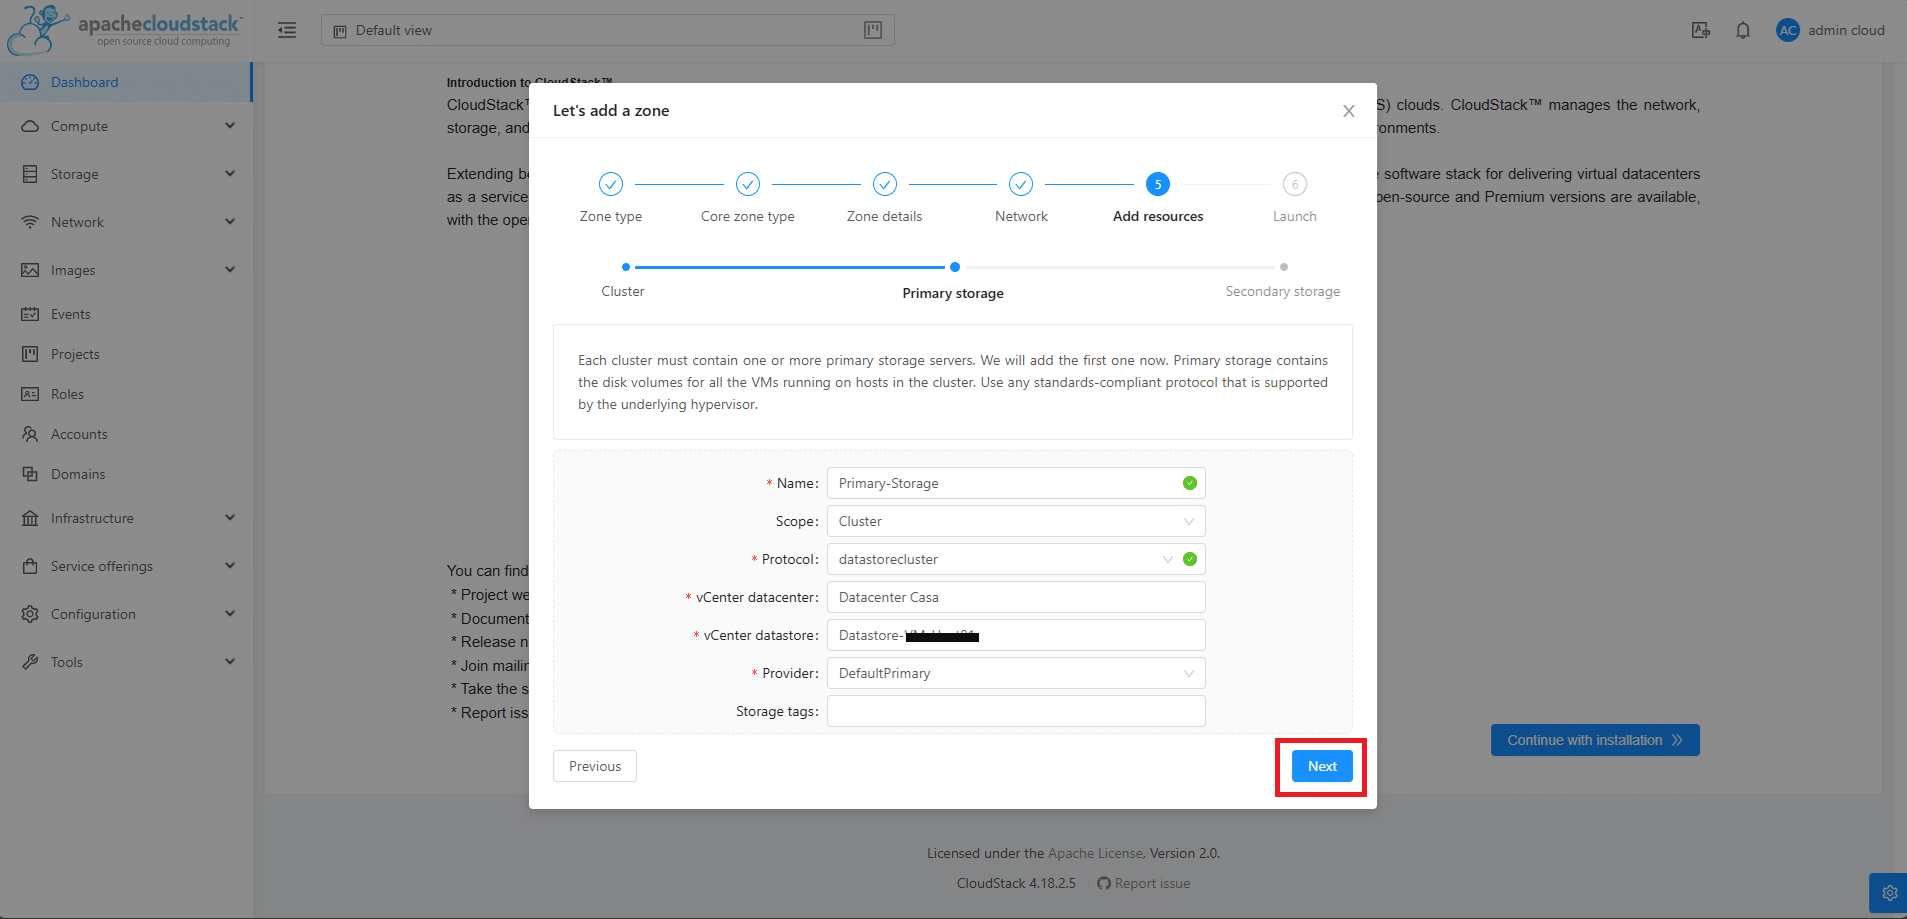This screenshot has width=1907, height=919.
Task: Open Roles in sidebar
Action: tap(126, 394)
